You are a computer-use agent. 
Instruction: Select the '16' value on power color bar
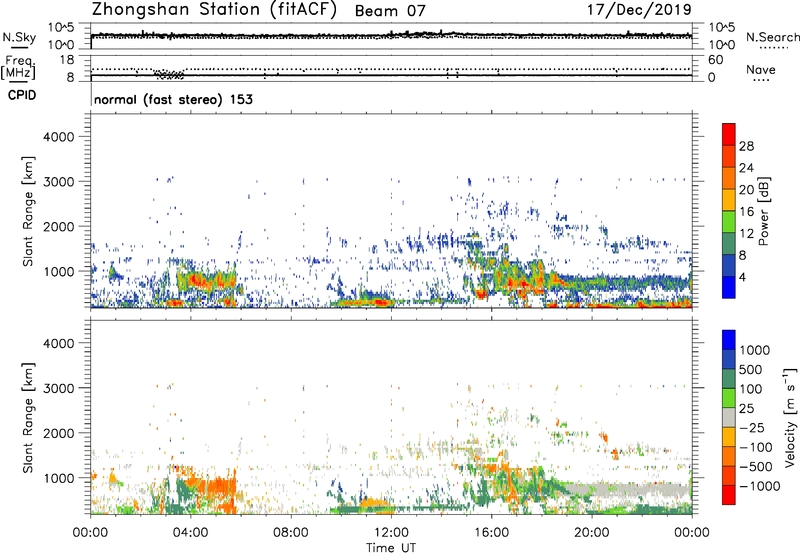[746, 212]
